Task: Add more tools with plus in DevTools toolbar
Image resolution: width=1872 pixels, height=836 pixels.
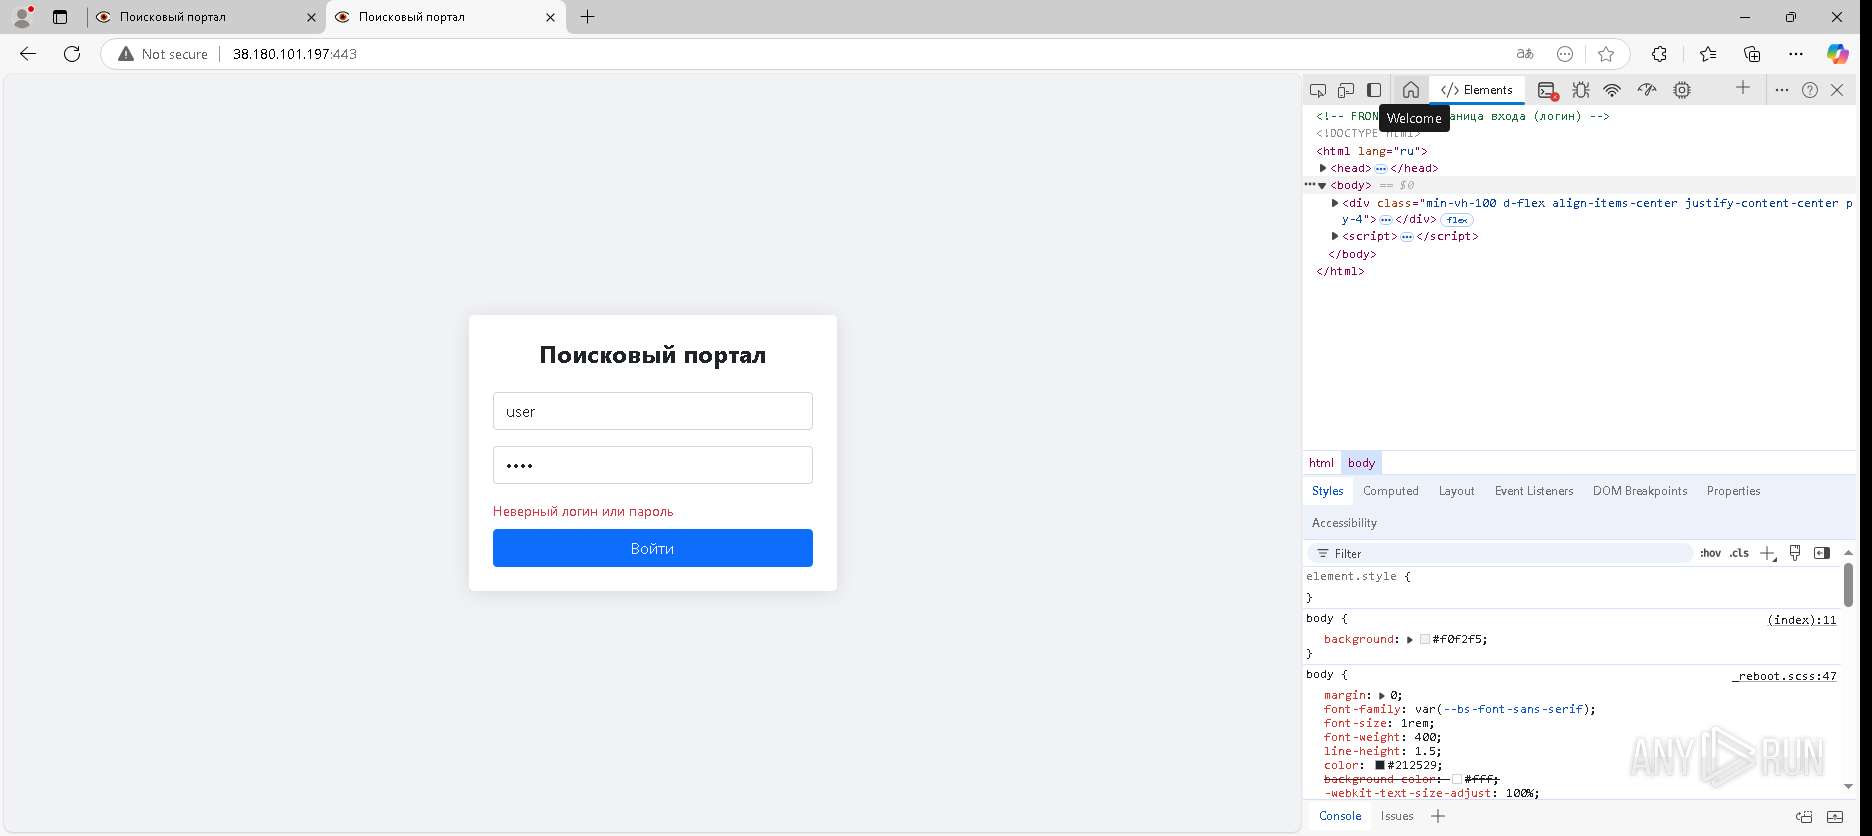Action: pyautogui.click(x=1743, y=88)
